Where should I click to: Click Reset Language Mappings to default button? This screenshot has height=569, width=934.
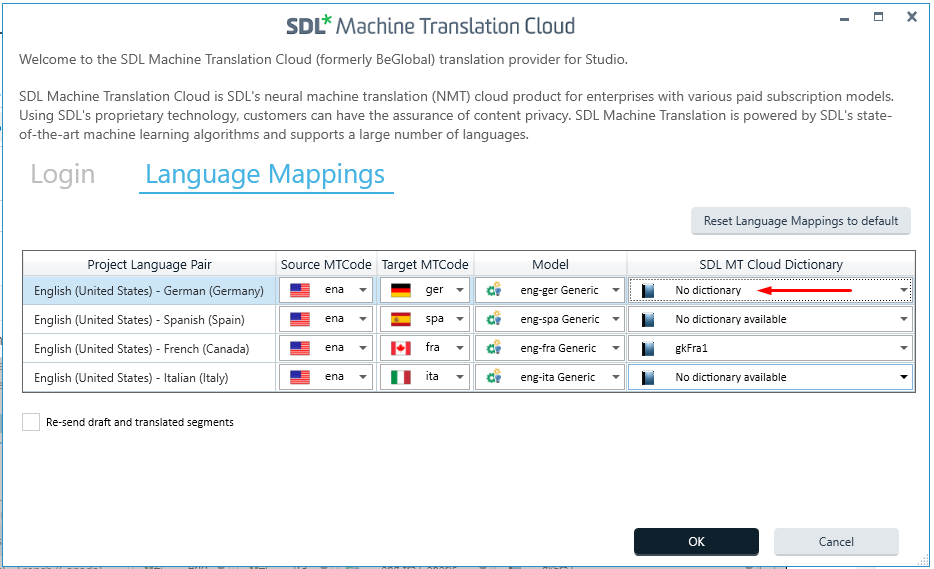[801, 221]
